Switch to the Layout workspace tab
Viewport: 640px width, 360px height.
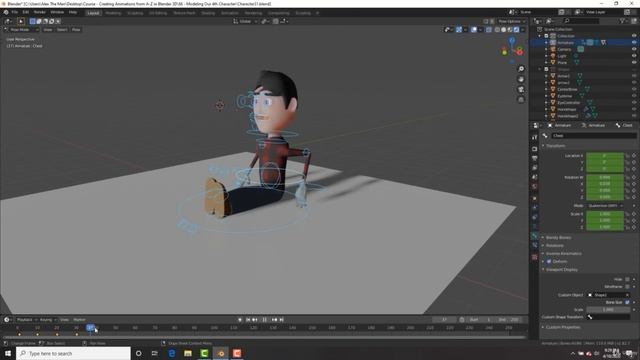click(x=93, y=13)
